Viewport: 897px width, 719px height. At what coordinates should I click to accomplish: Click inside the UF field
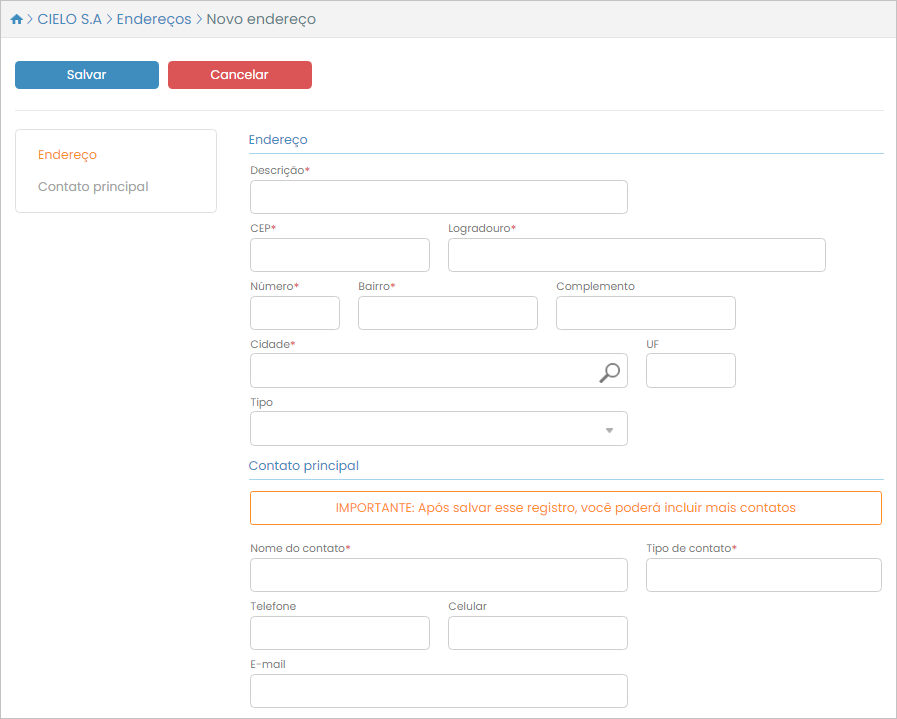tap(690, 371)
